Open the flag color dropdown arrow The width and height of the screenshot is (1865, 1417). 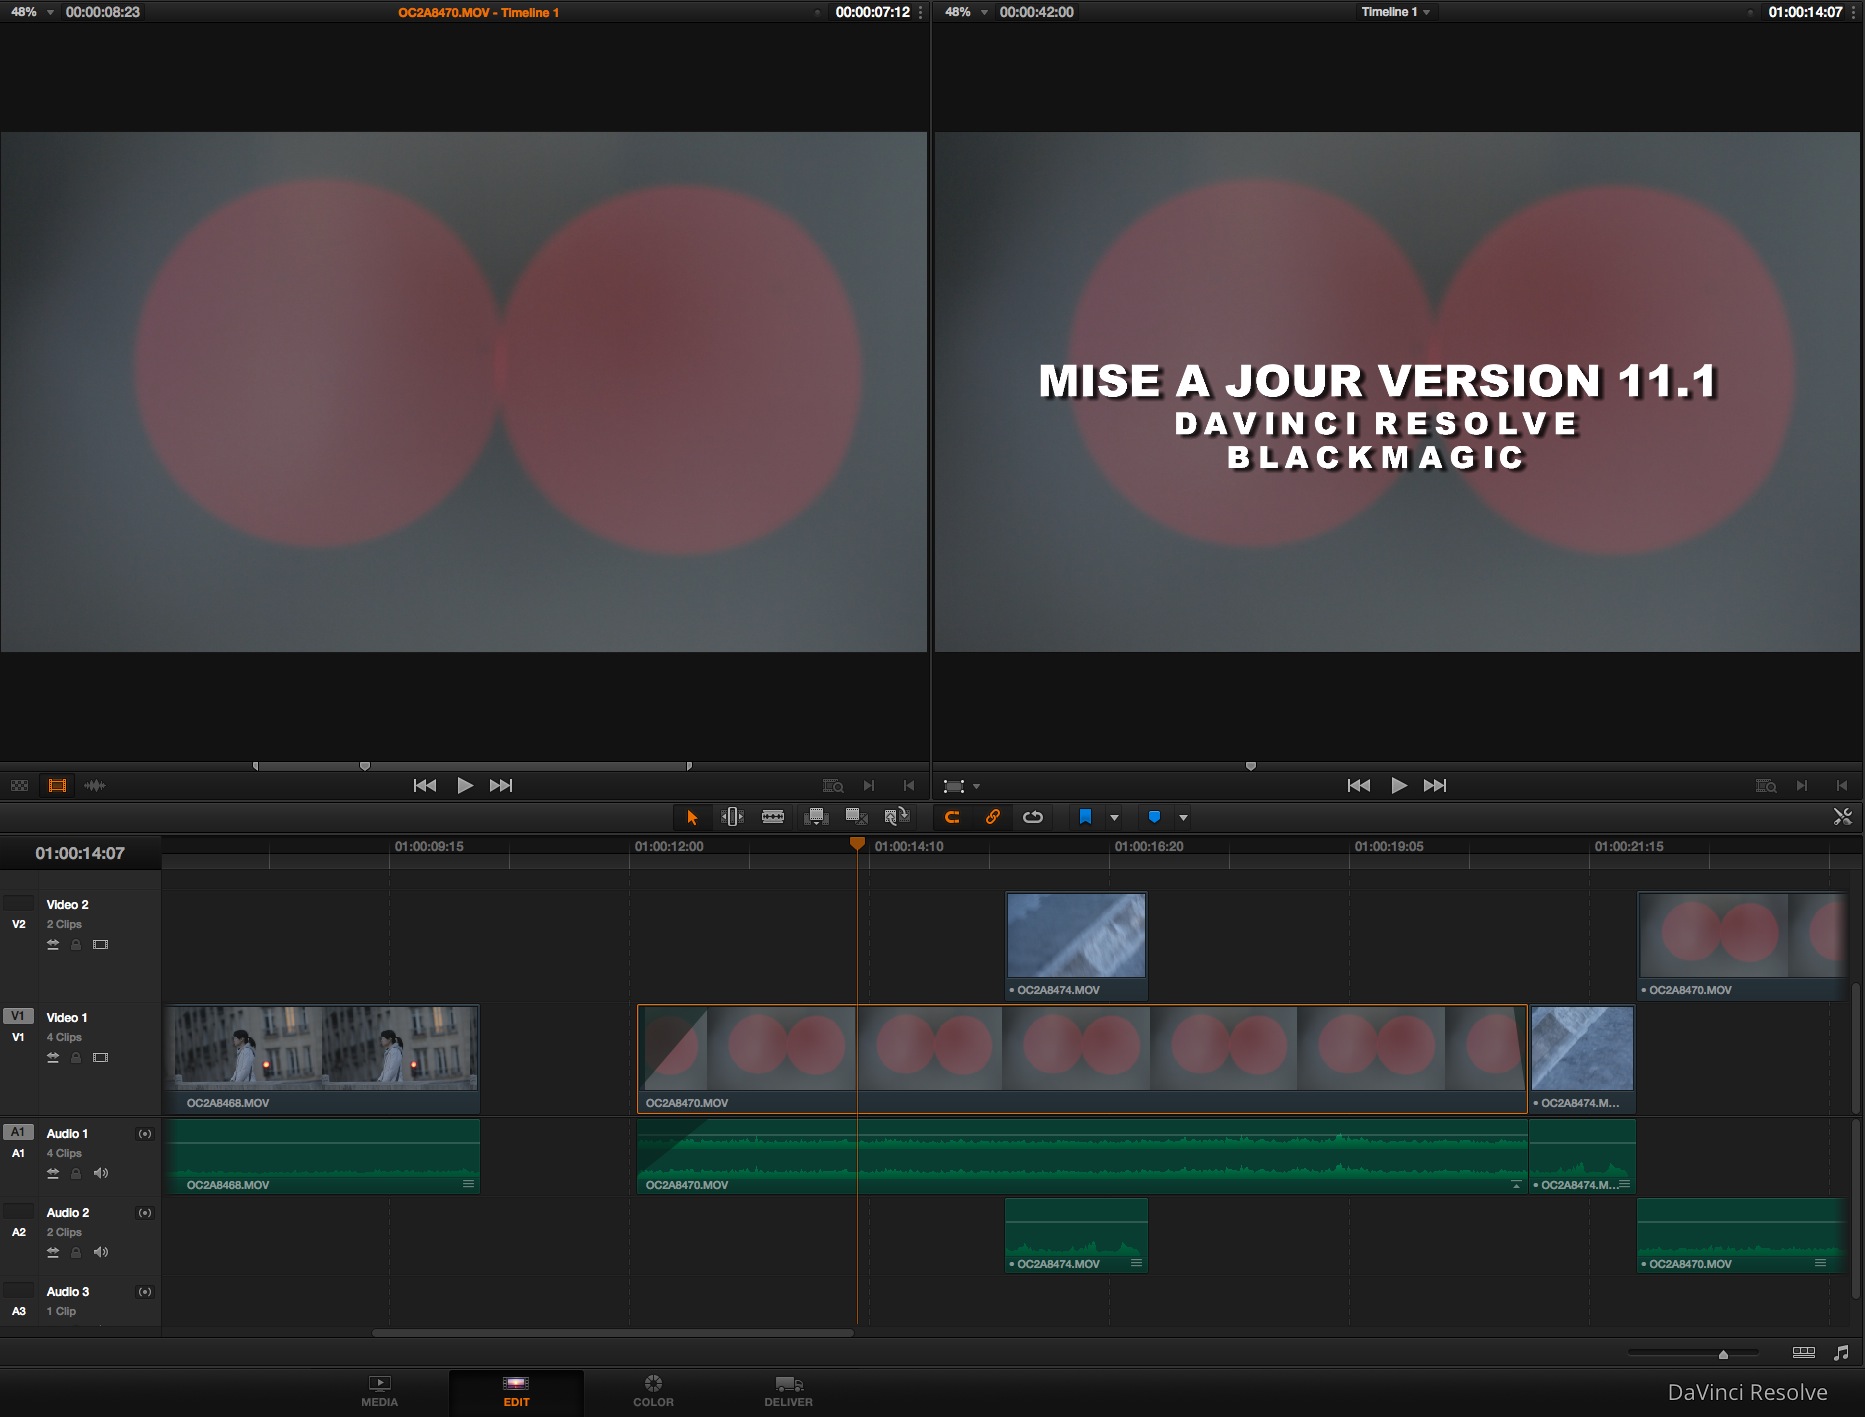coord(1114,817)
